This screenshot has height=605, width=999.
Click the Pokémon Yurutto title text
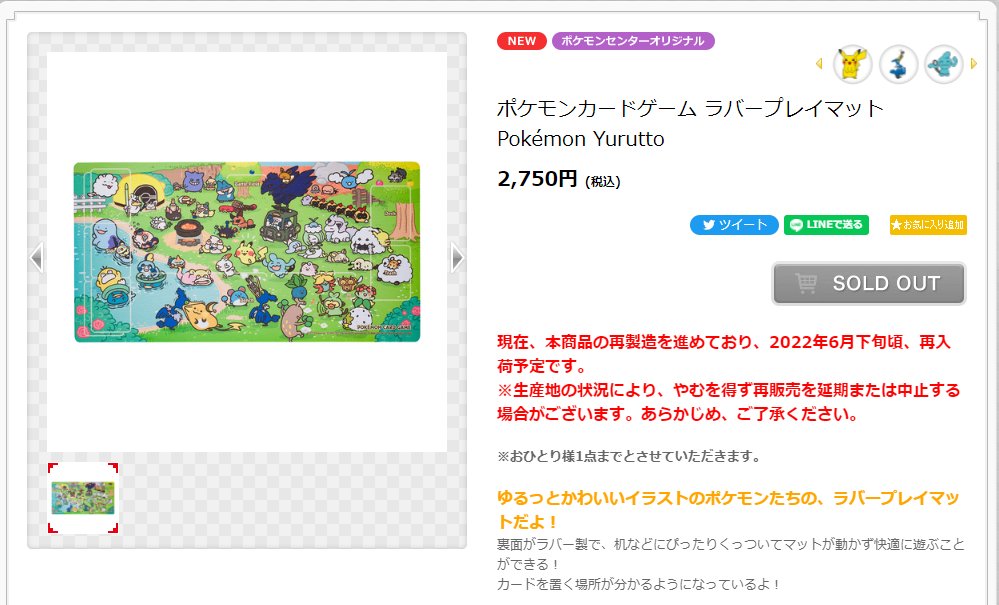coord(581,138)
